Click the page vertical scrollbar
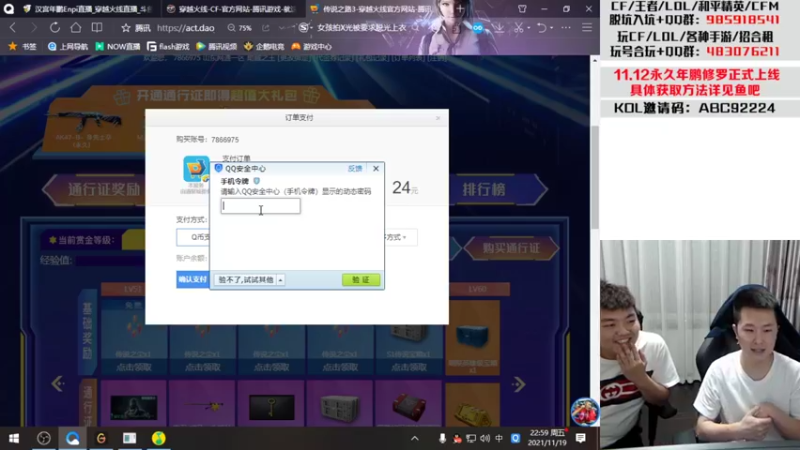The width and height of the screenshot is (800, 450). (594, 179)
